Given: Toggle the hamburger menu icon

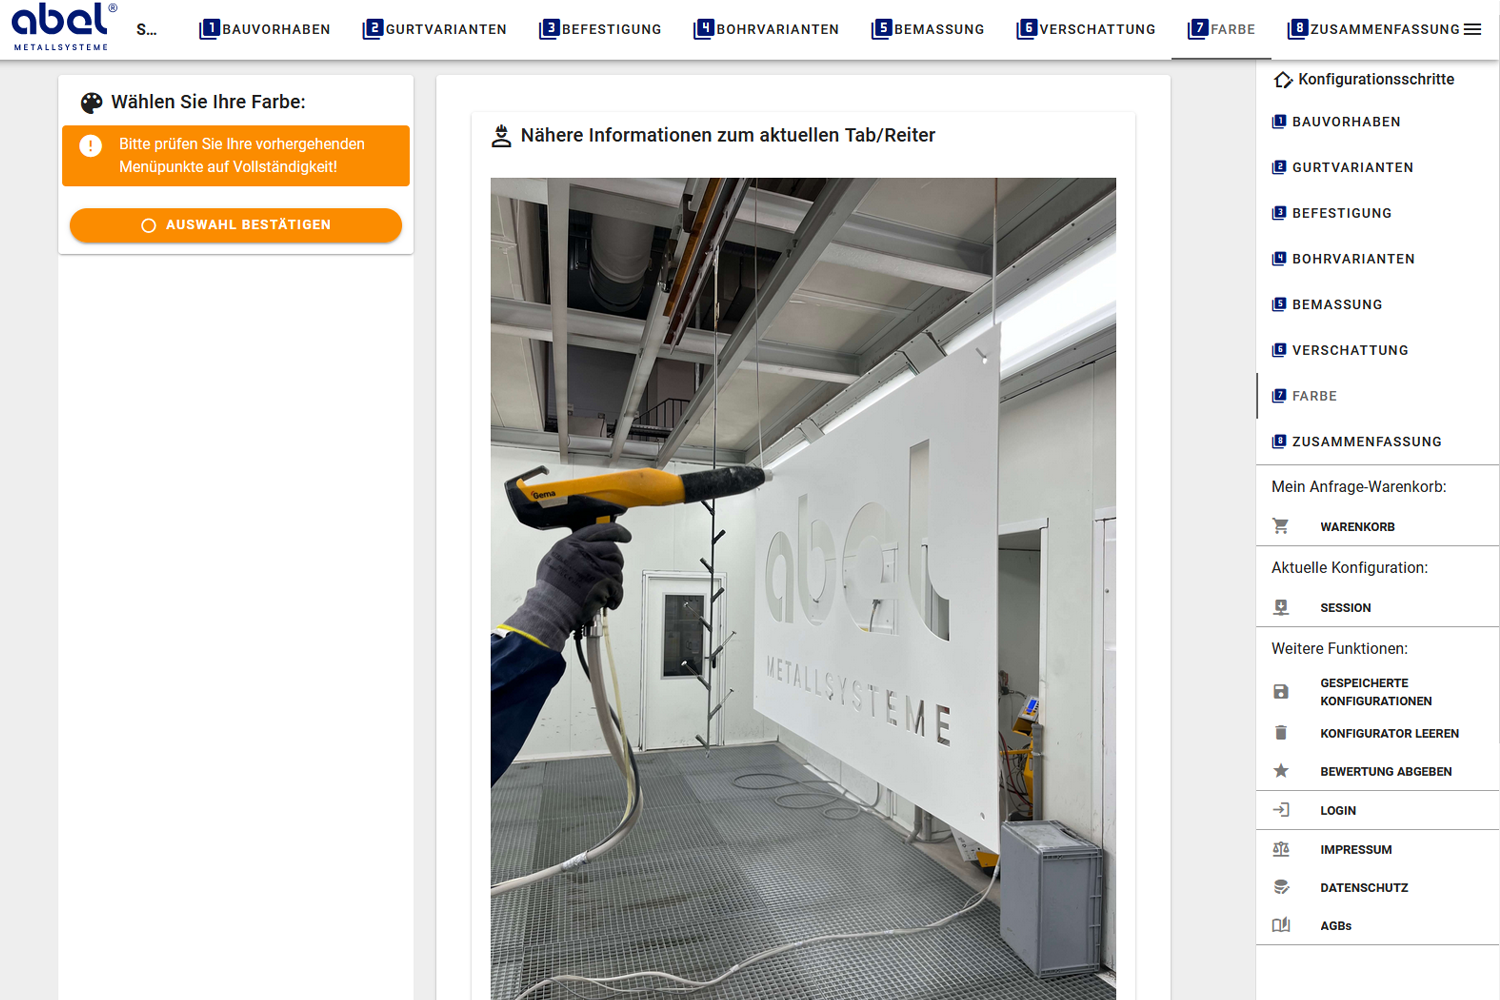Looking at the screenshot, I should tap(1472, 29).
